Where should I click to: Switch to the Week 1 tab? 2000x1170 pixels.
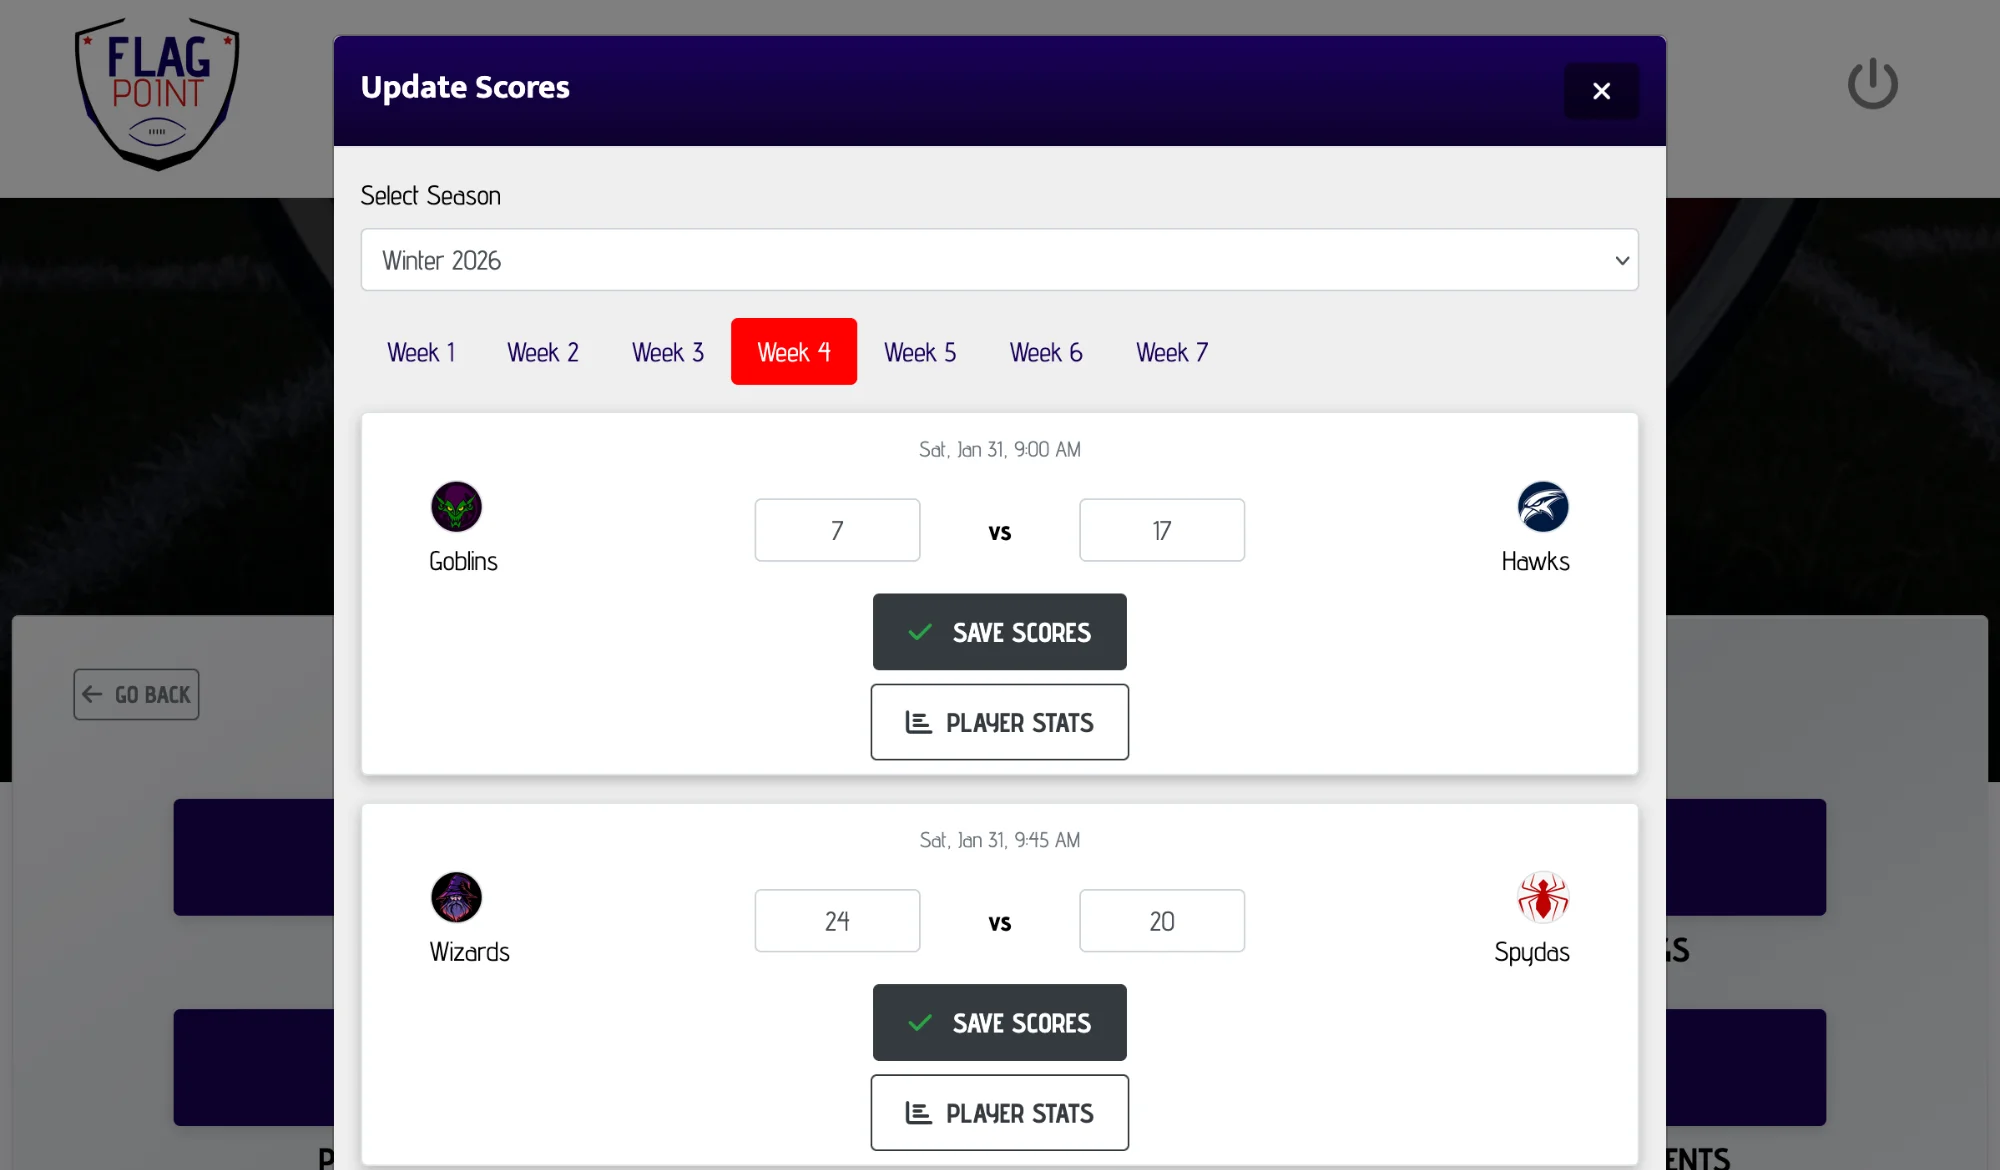[421, 351]
